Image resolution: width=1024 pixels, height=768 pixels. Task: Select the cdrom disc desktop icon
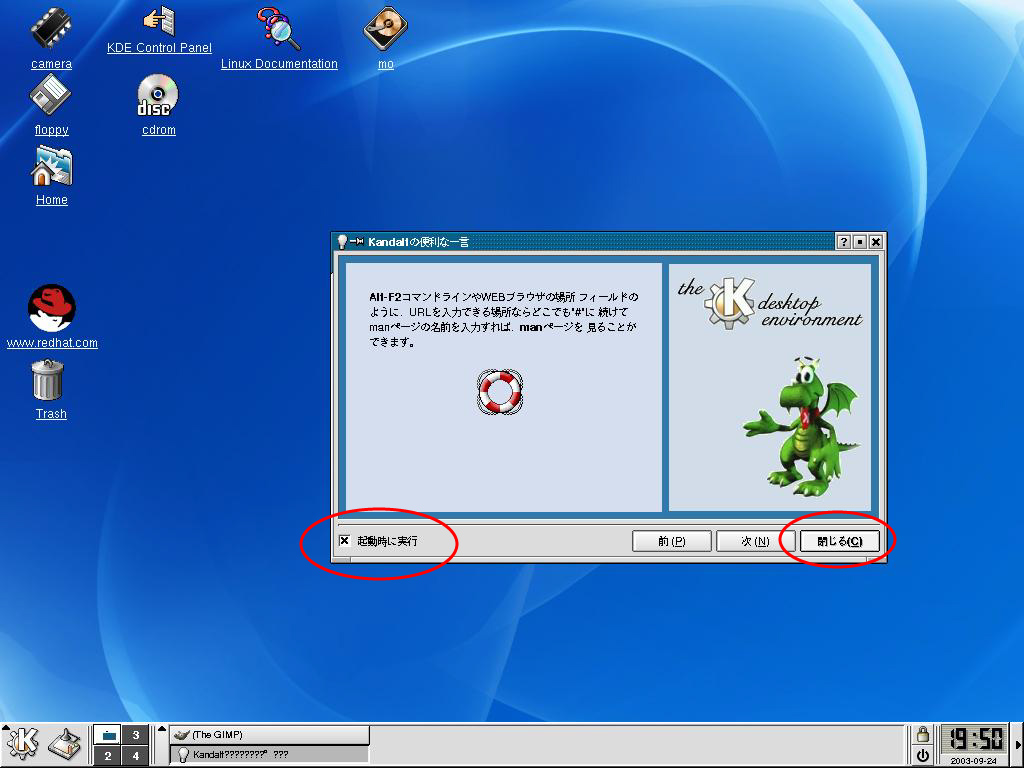158,95
